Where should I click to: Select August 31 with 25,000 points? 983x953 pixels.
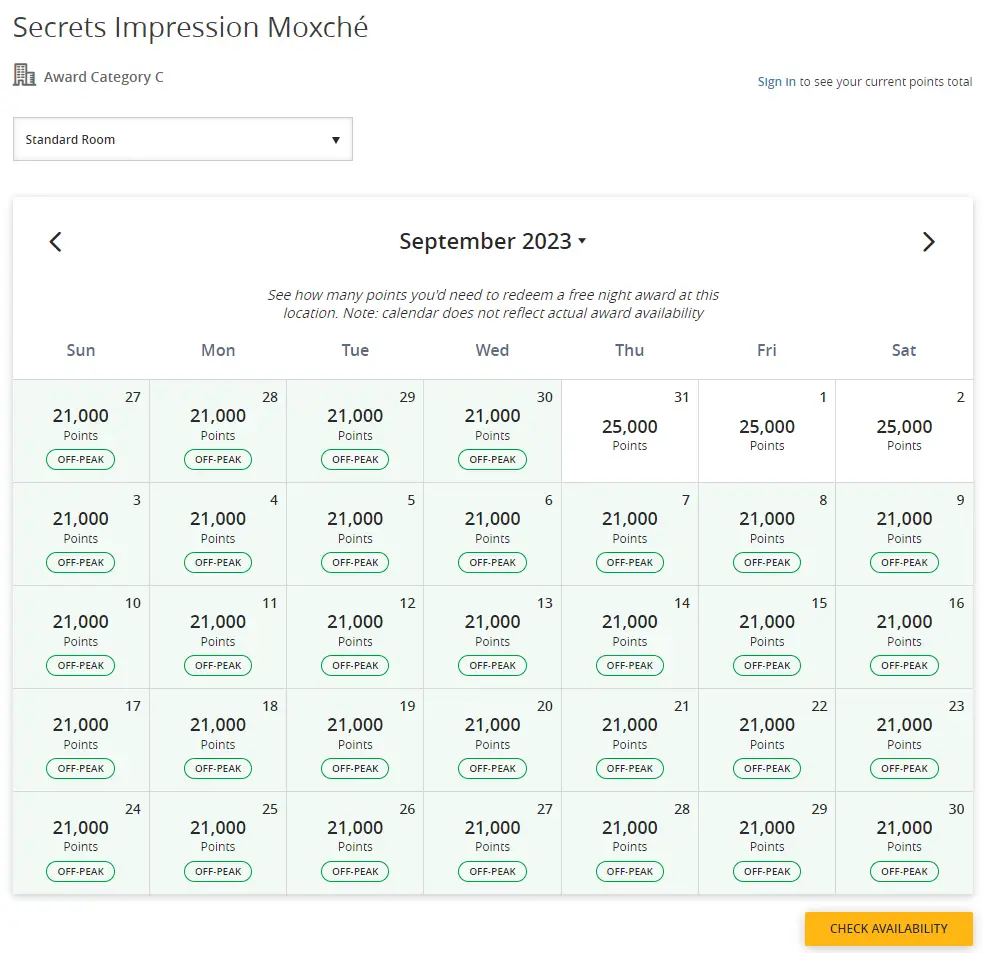[x=629, y=431]
